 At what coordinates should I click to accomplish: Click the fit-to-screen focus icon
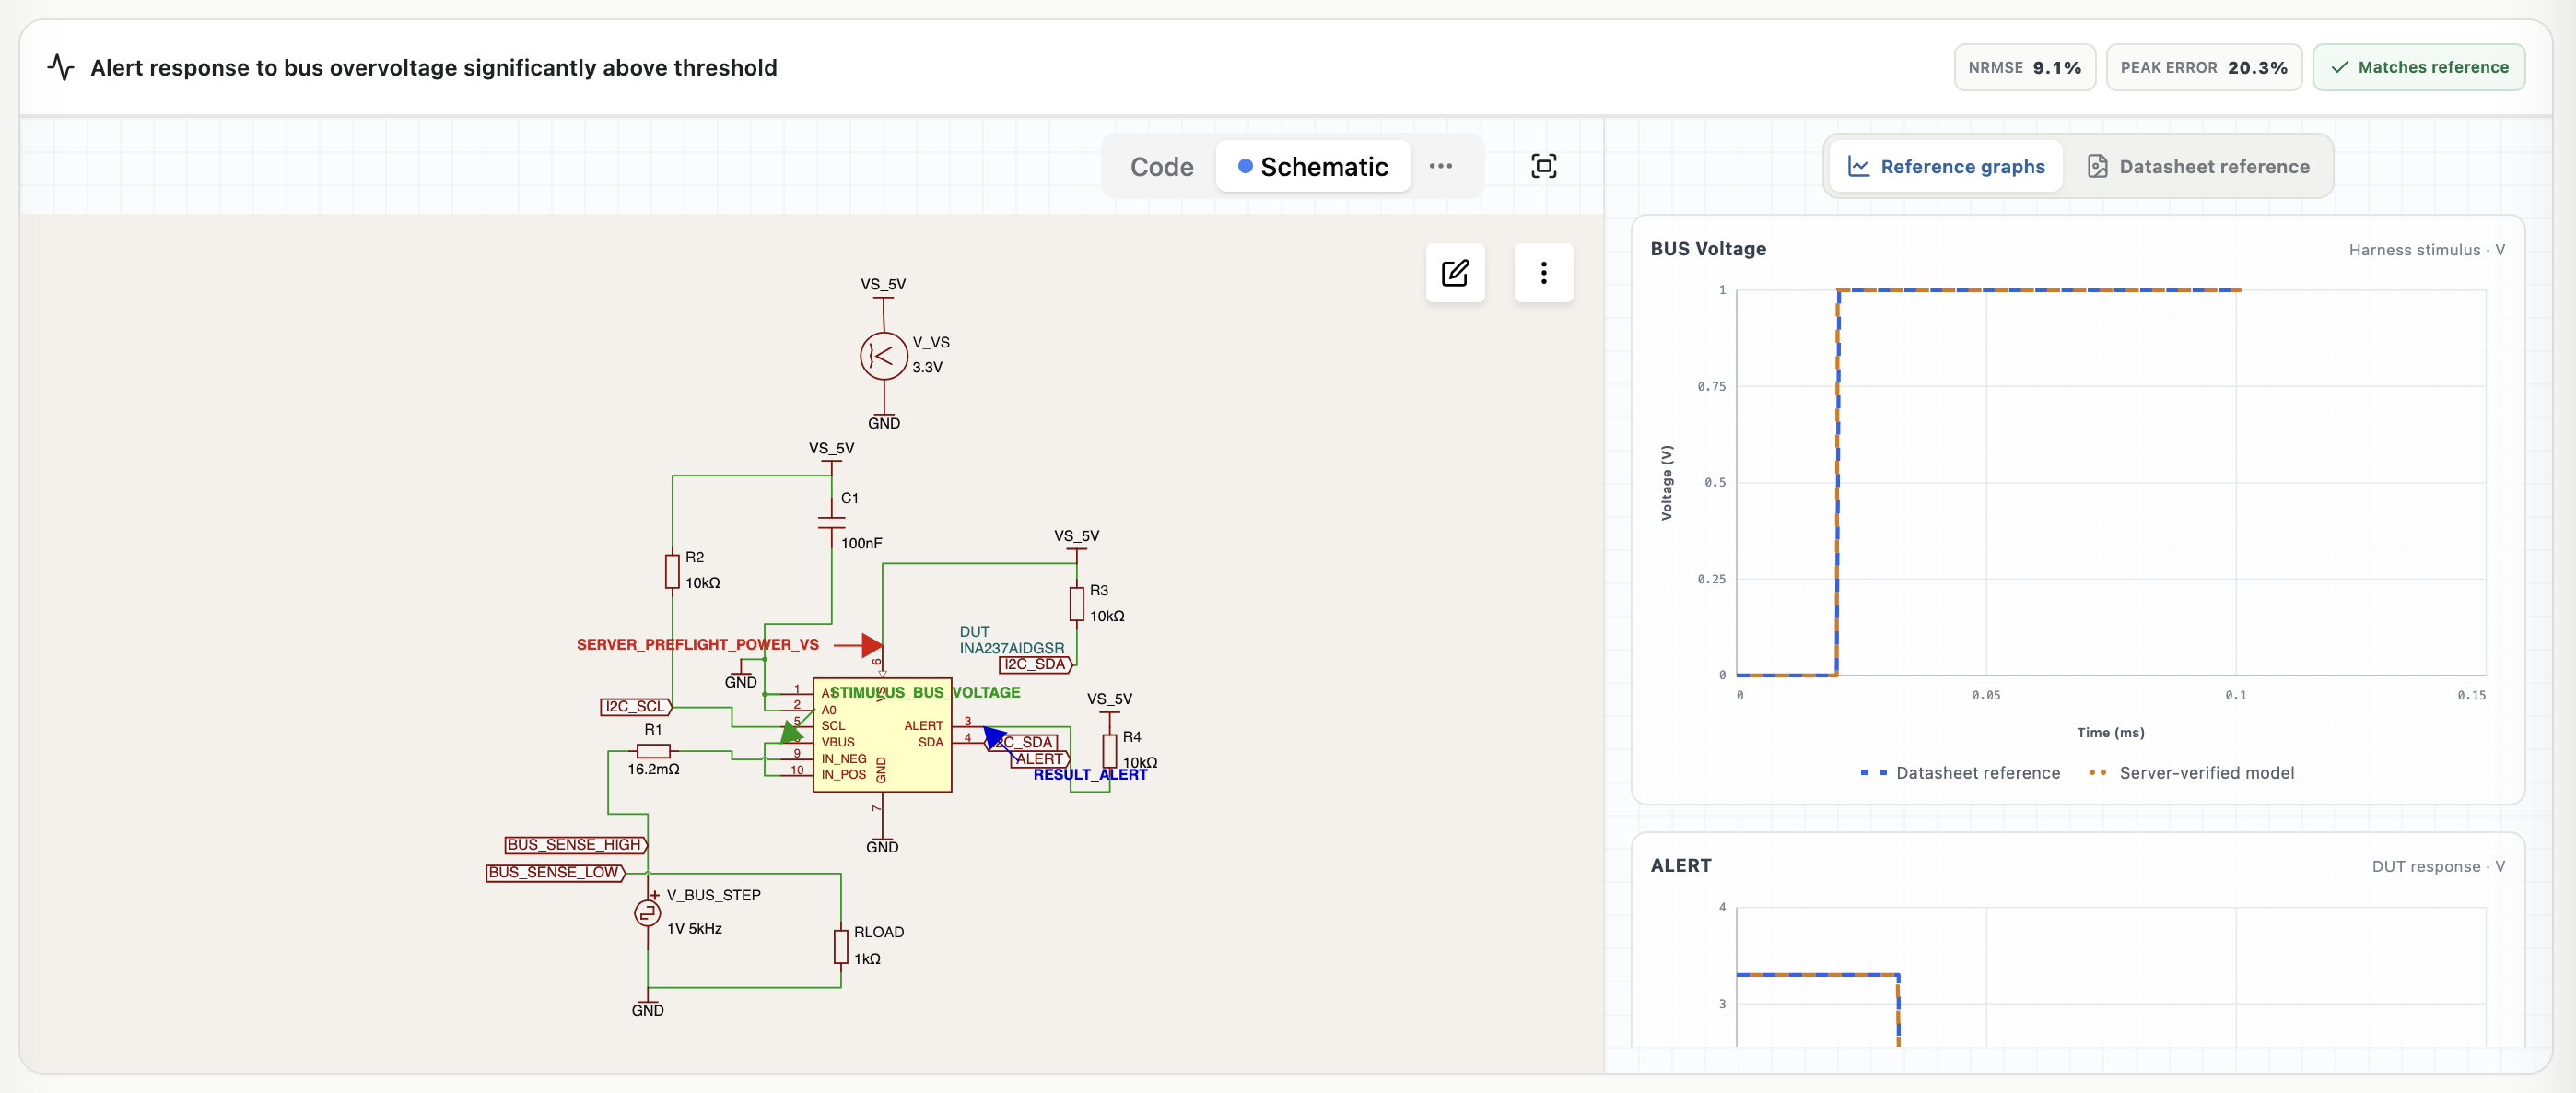point(1543,166)
